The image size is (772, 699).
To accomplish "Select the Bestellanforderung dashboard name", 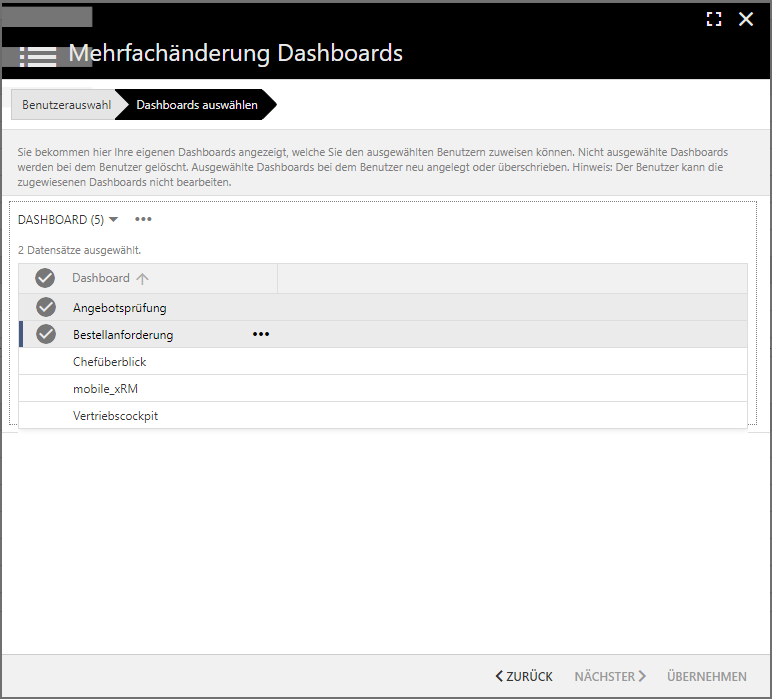I will pos(123,335).
